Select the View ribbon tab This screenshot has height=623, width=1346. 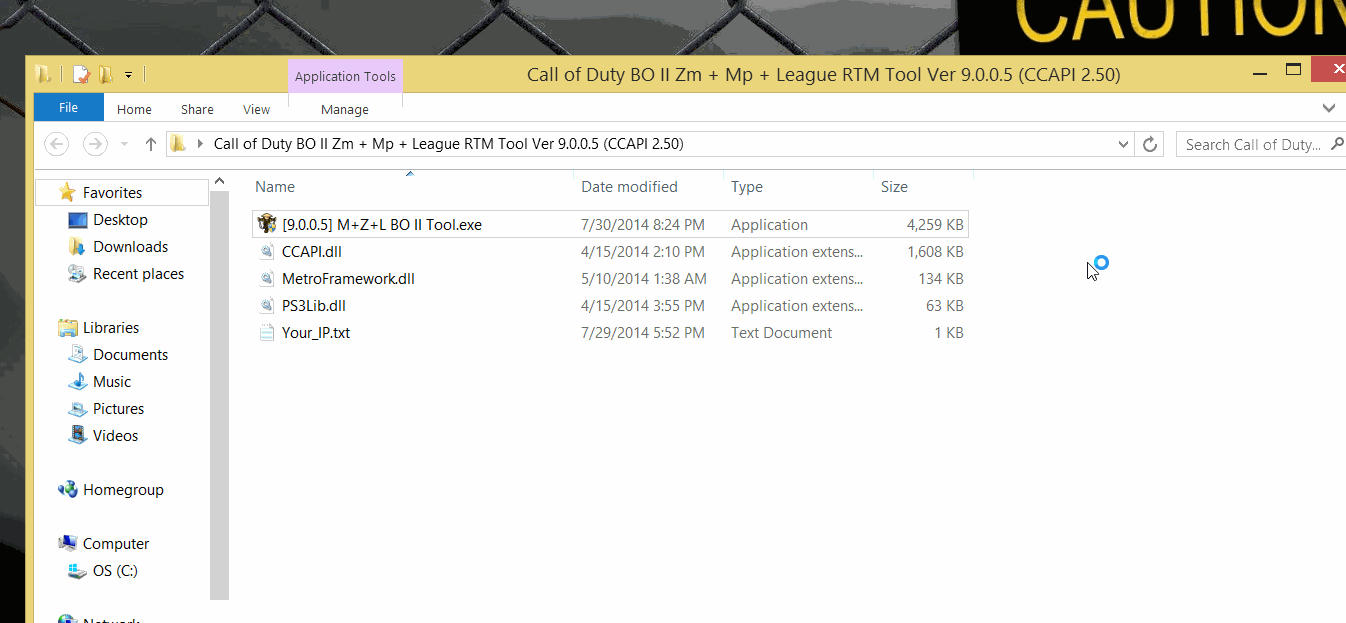click(256, 109)
